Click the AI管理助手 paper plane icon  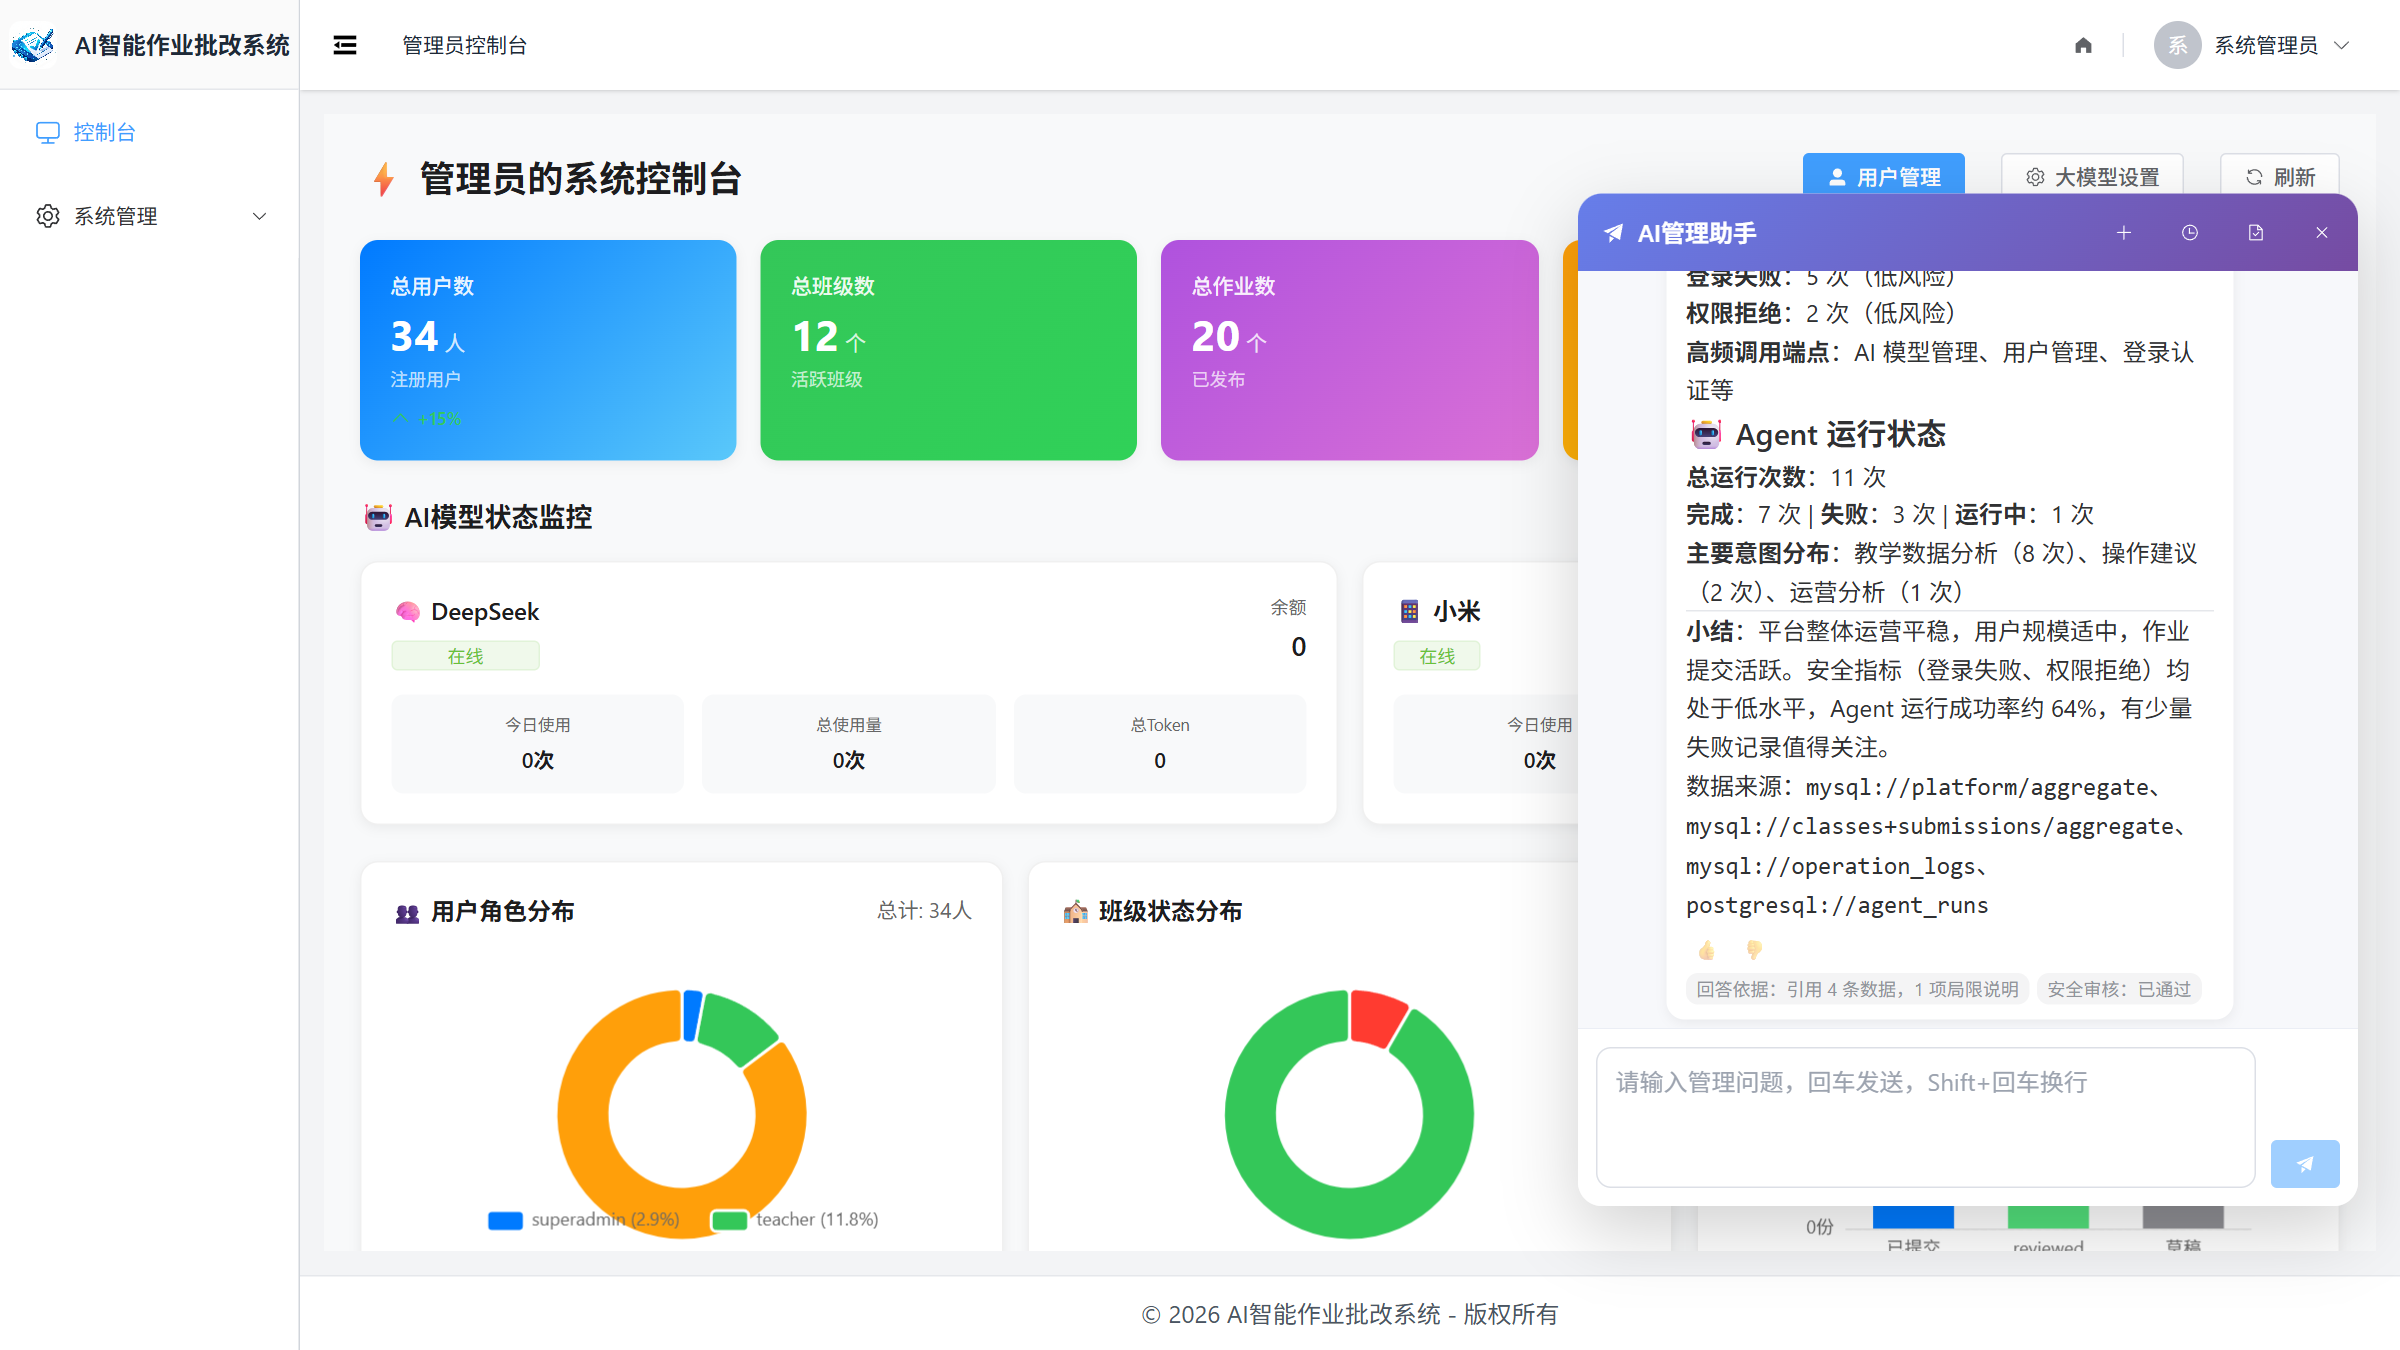[1613, 233]
